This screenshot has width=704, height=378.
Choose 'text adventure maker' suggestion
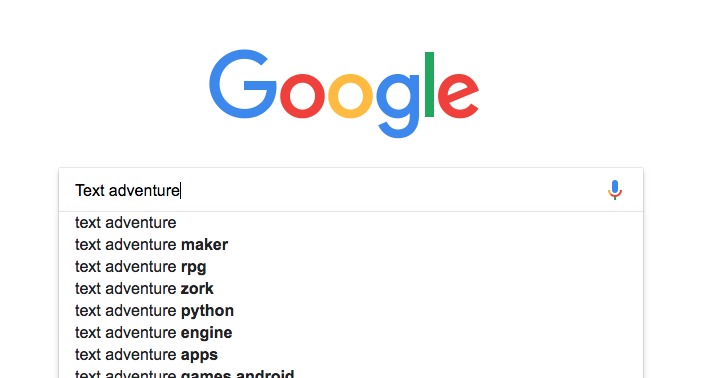click(x=351, y=245)
